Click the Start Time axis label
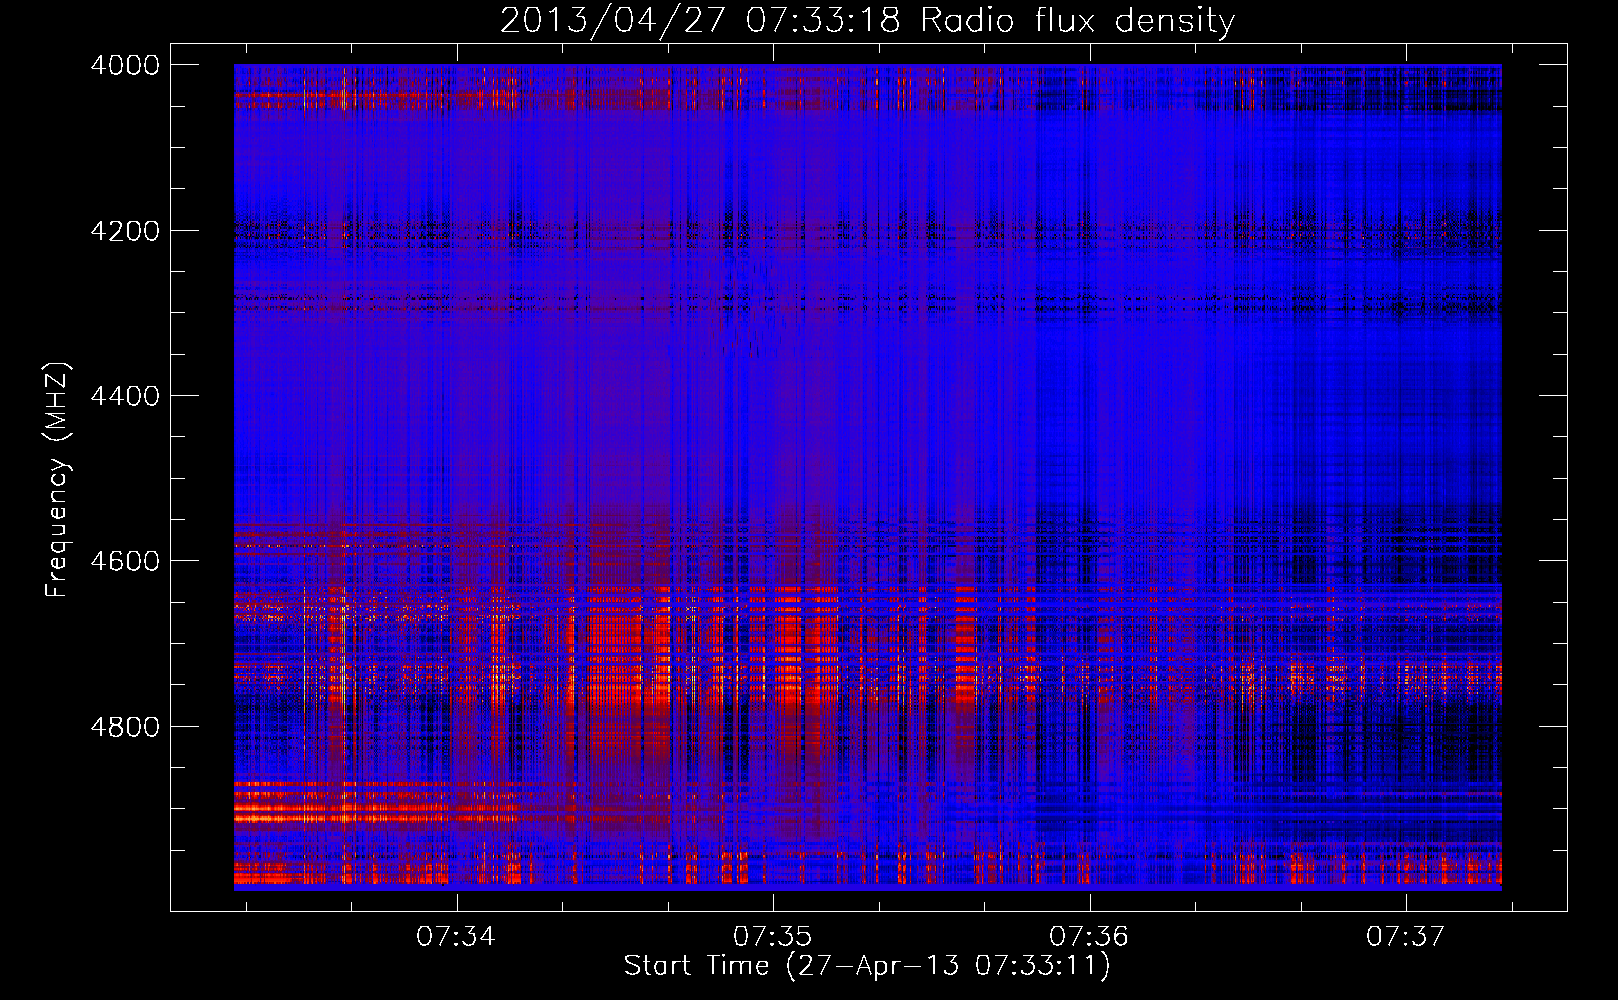 [x=867, y=966]
